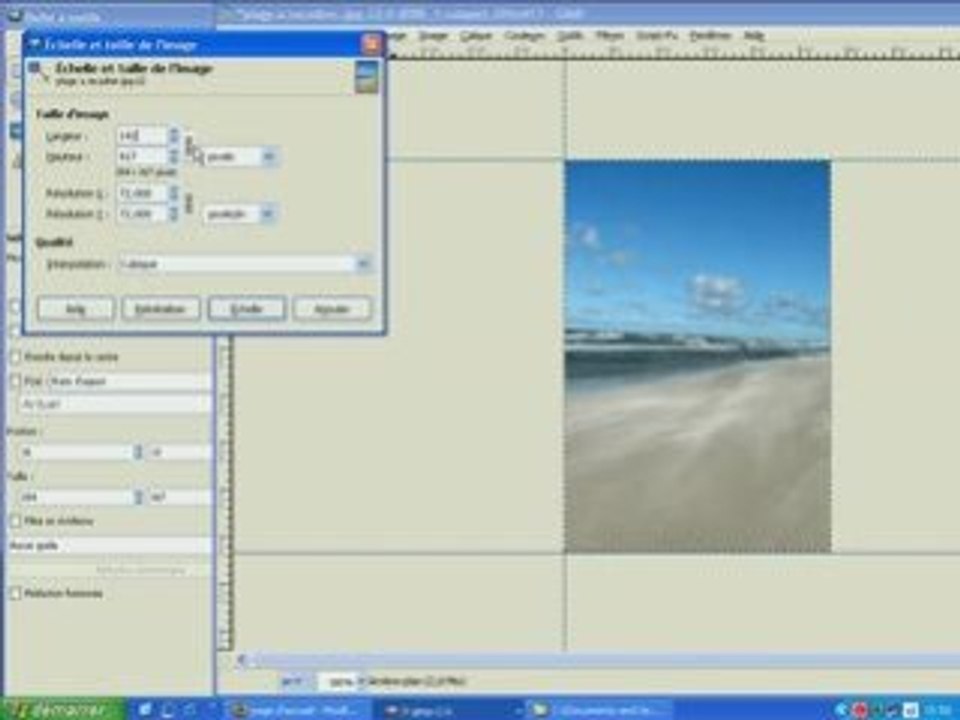This screenshot has height=720, width=960.
Task: Open the Fenêtres menu
Action: pos(710,36)
